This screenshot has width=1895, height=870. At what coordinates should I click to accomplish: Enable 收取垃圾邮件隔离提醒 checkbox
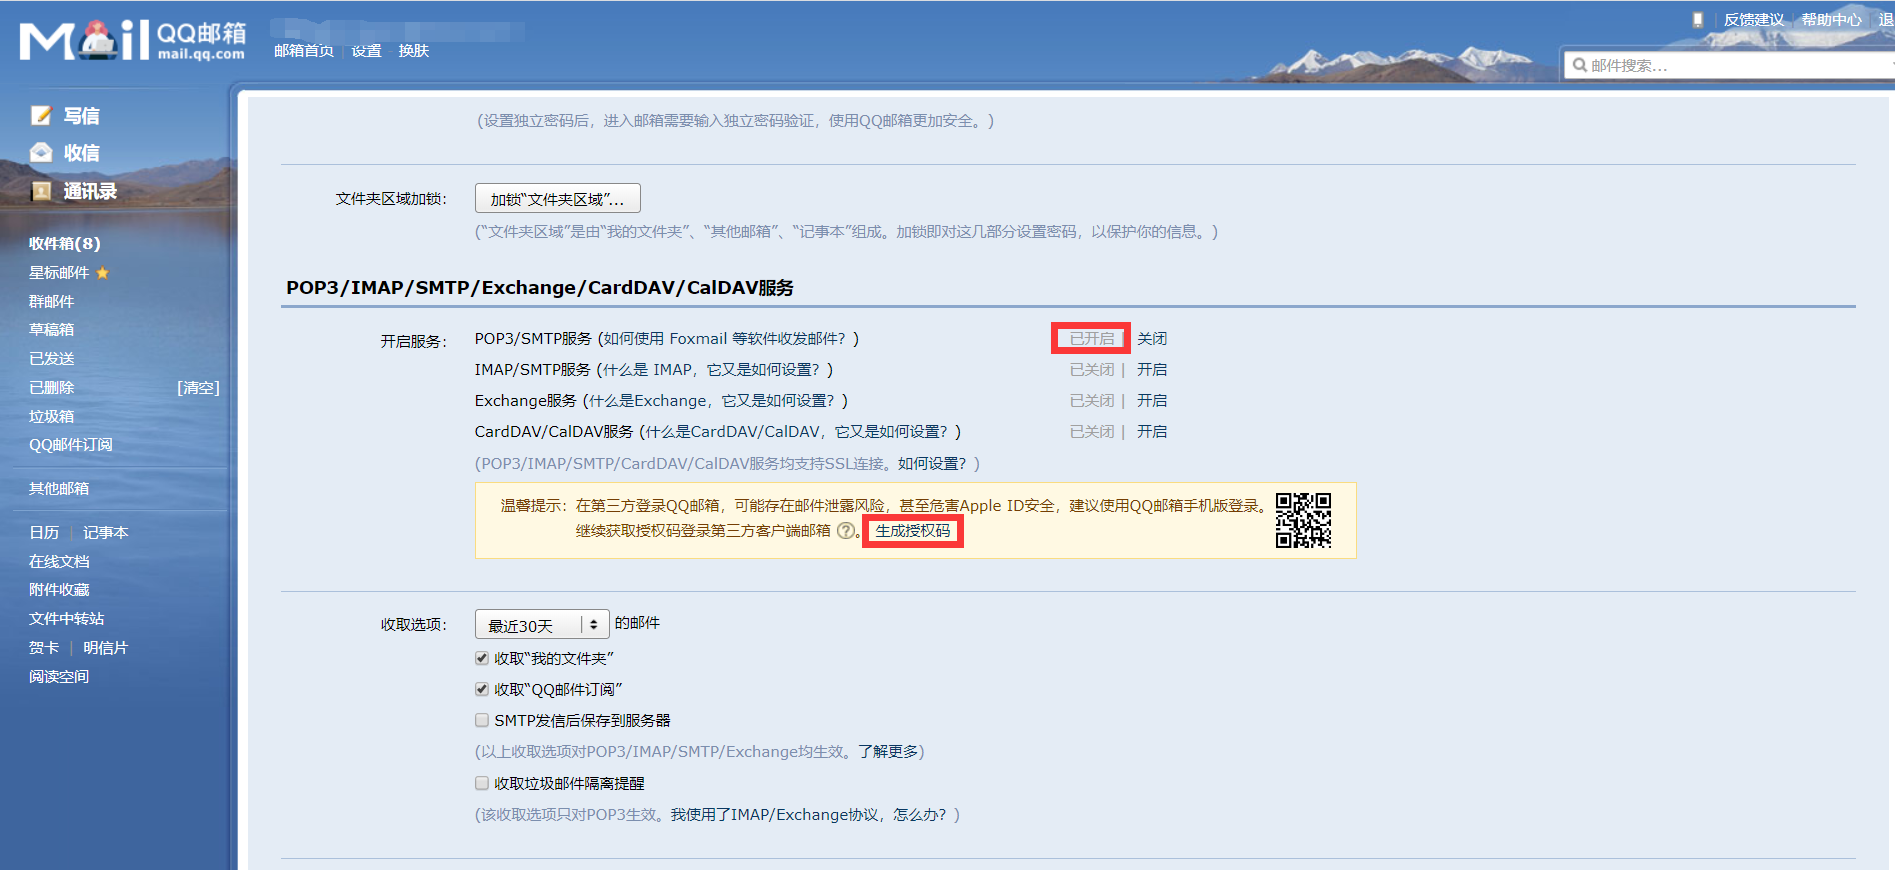(x=482, y=783)
